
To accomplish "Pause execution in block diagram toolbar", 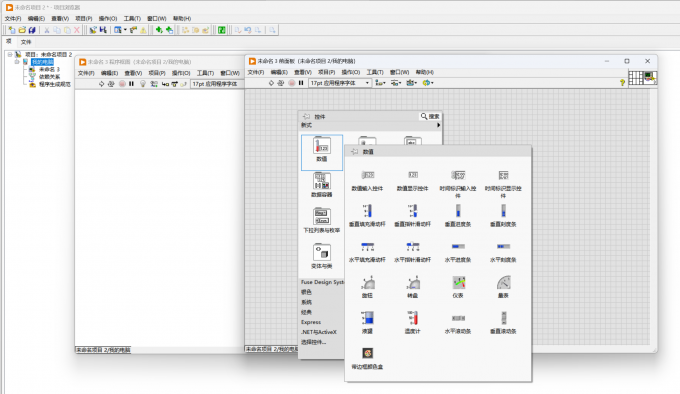I will click(x=131, y=84).
